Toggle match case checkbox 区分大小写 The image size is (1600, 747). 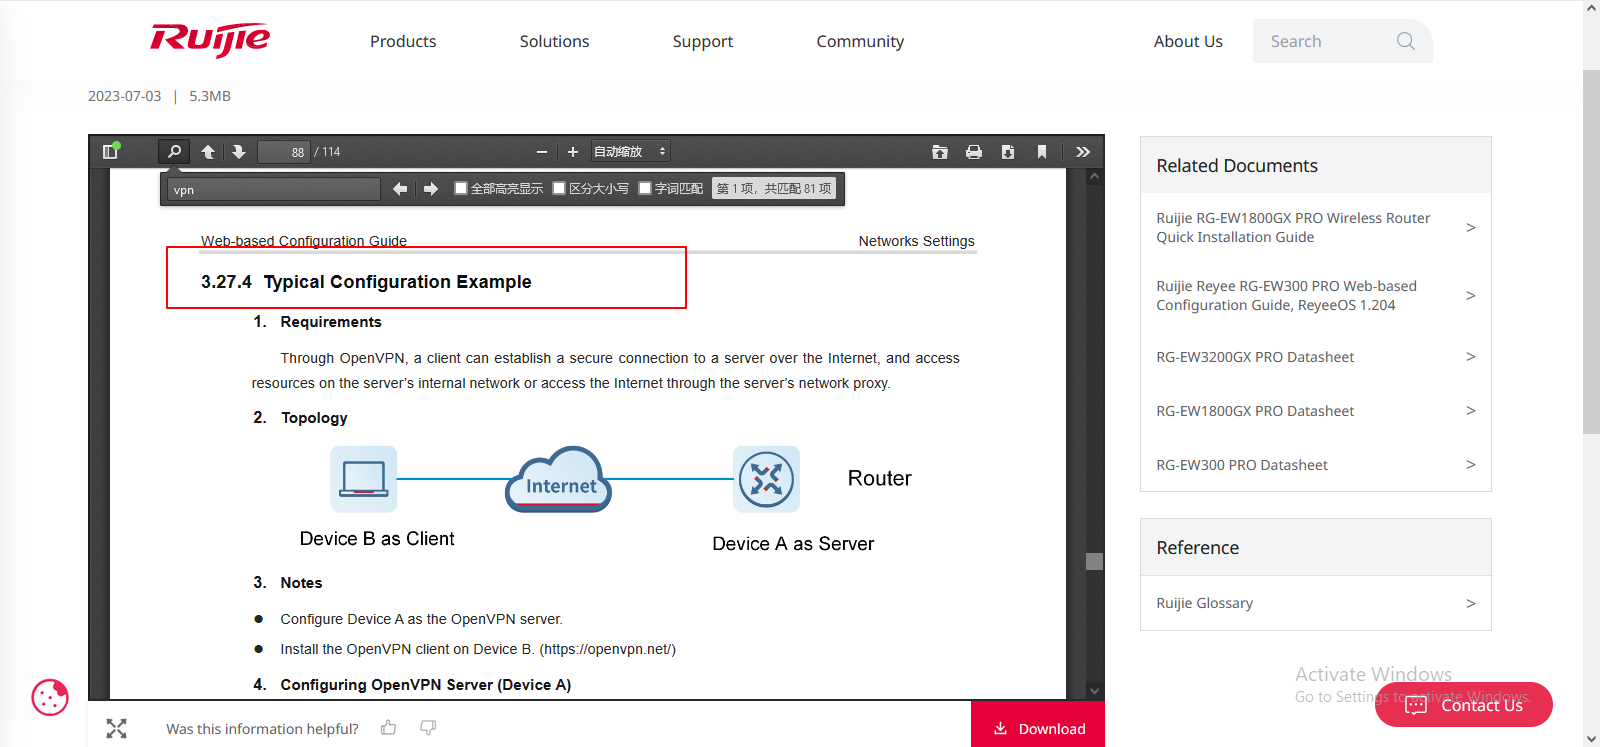(x=559, y=188)
